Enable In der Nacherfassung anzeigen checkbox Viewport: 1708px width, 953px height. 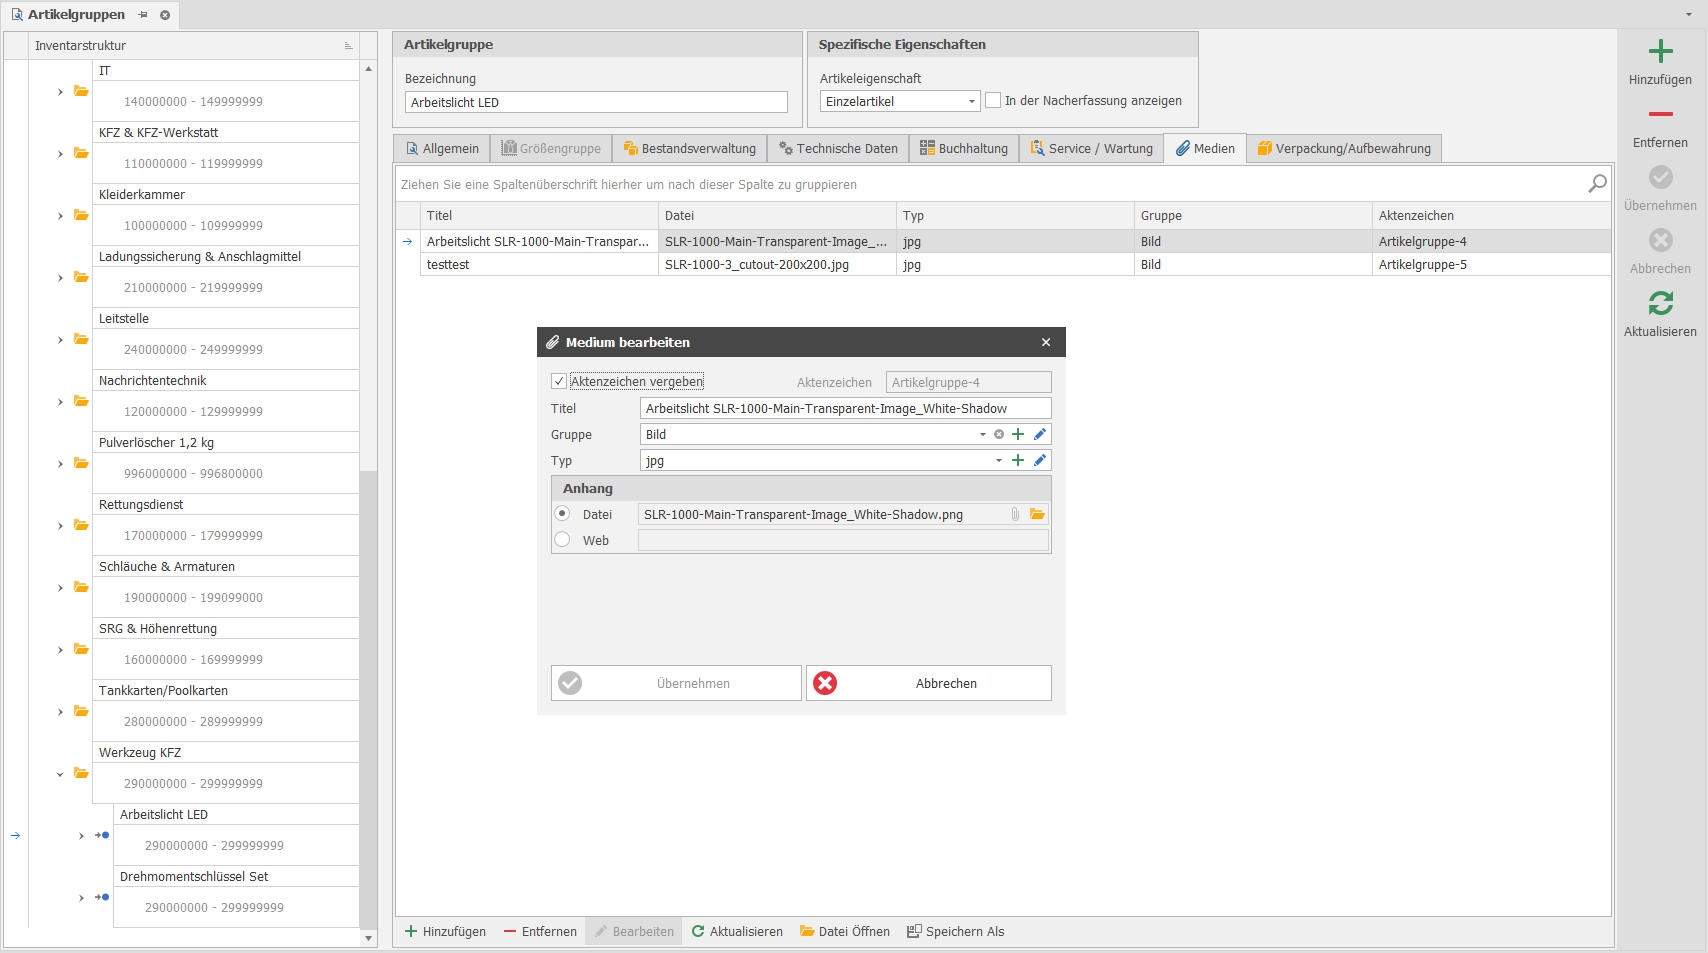point(993,101)
